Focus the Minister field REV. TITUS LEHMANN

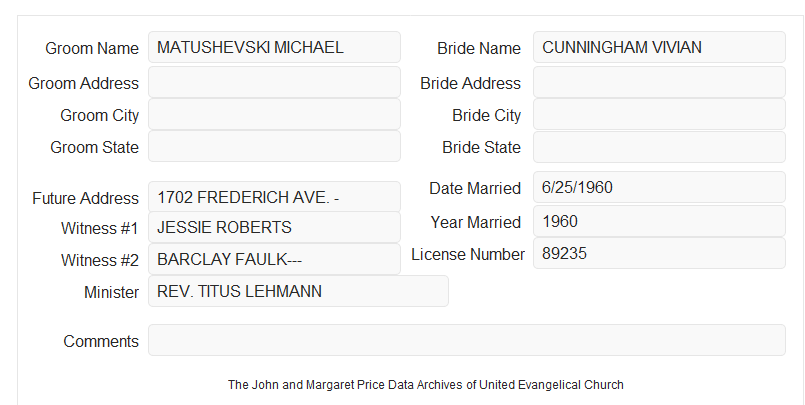pyautogui.click(x=298, y=291)
